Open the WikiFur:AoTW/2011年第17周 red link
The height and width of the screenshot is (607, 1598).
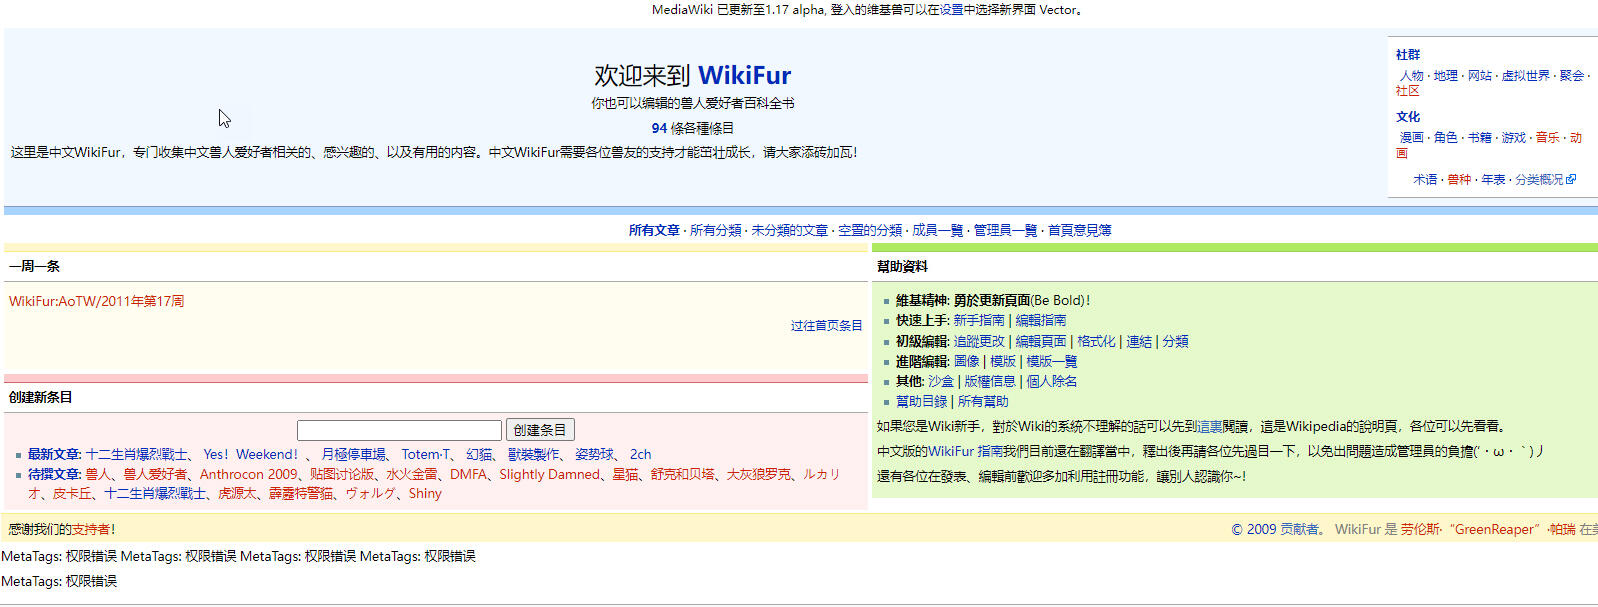click(x=96, y=301)
